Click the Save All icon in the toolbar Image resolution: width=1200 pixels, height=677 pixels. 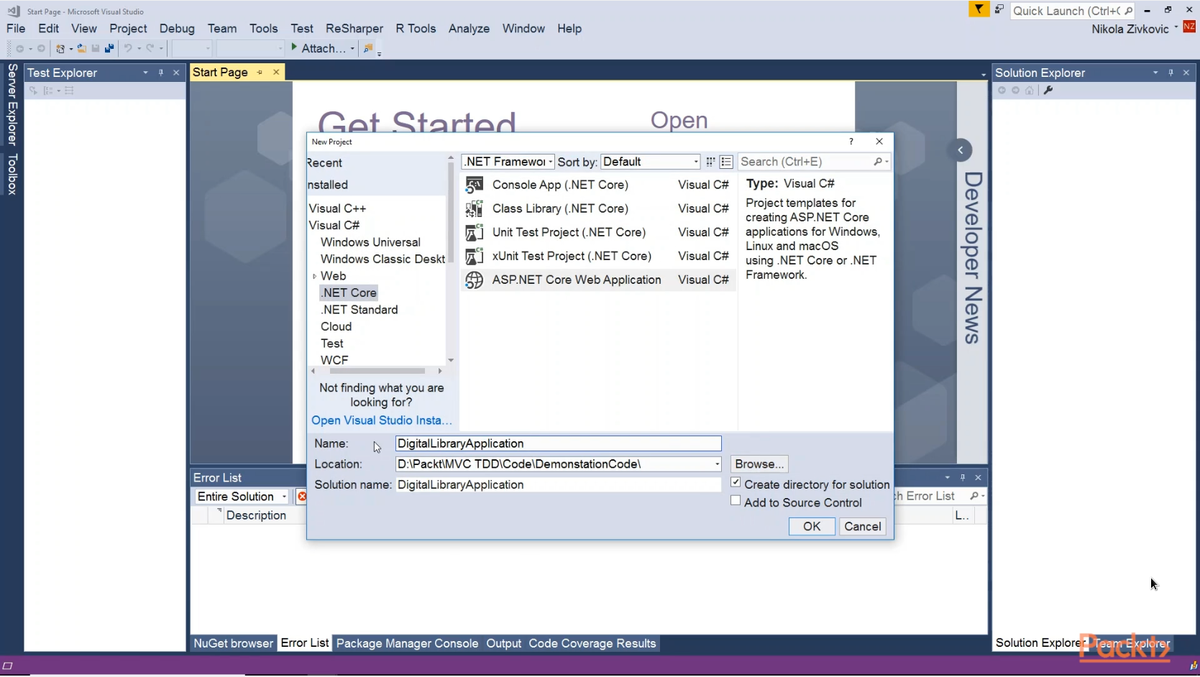(x=109, y=48)
